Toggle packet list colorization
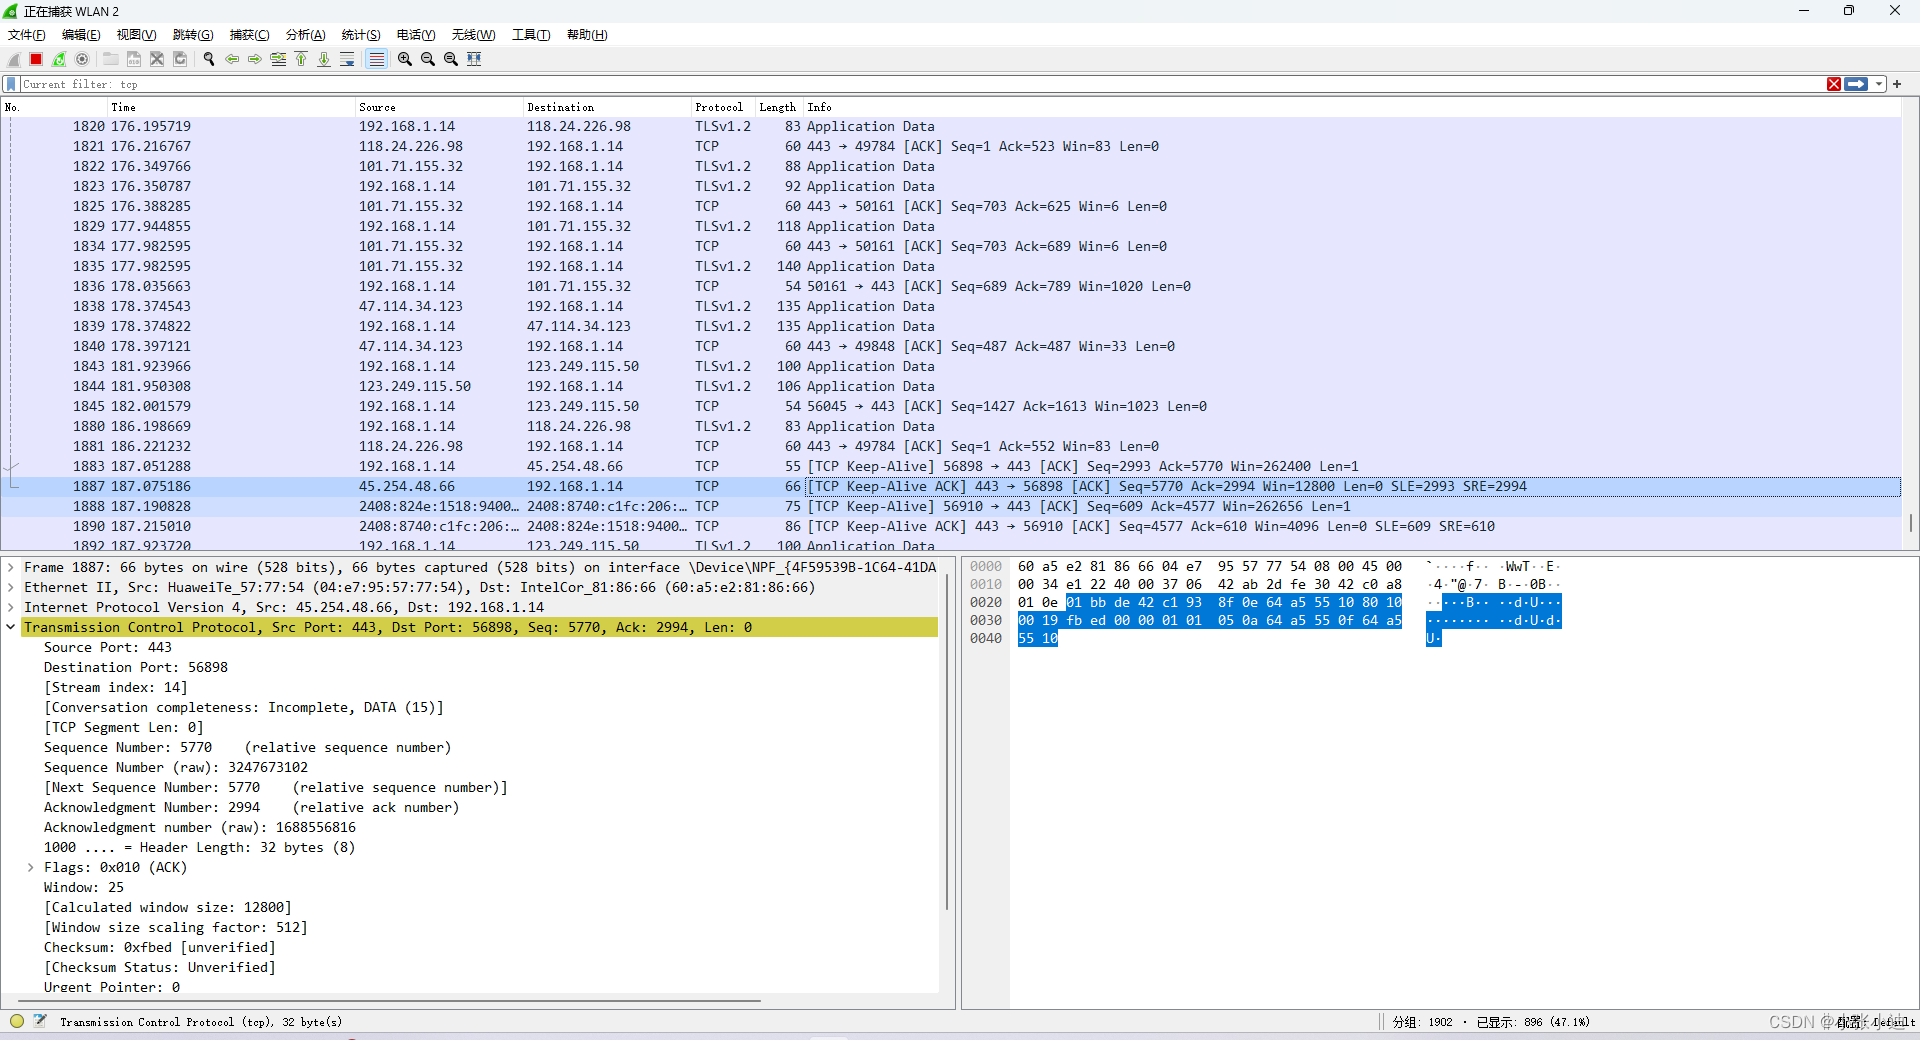 [376, 59]
